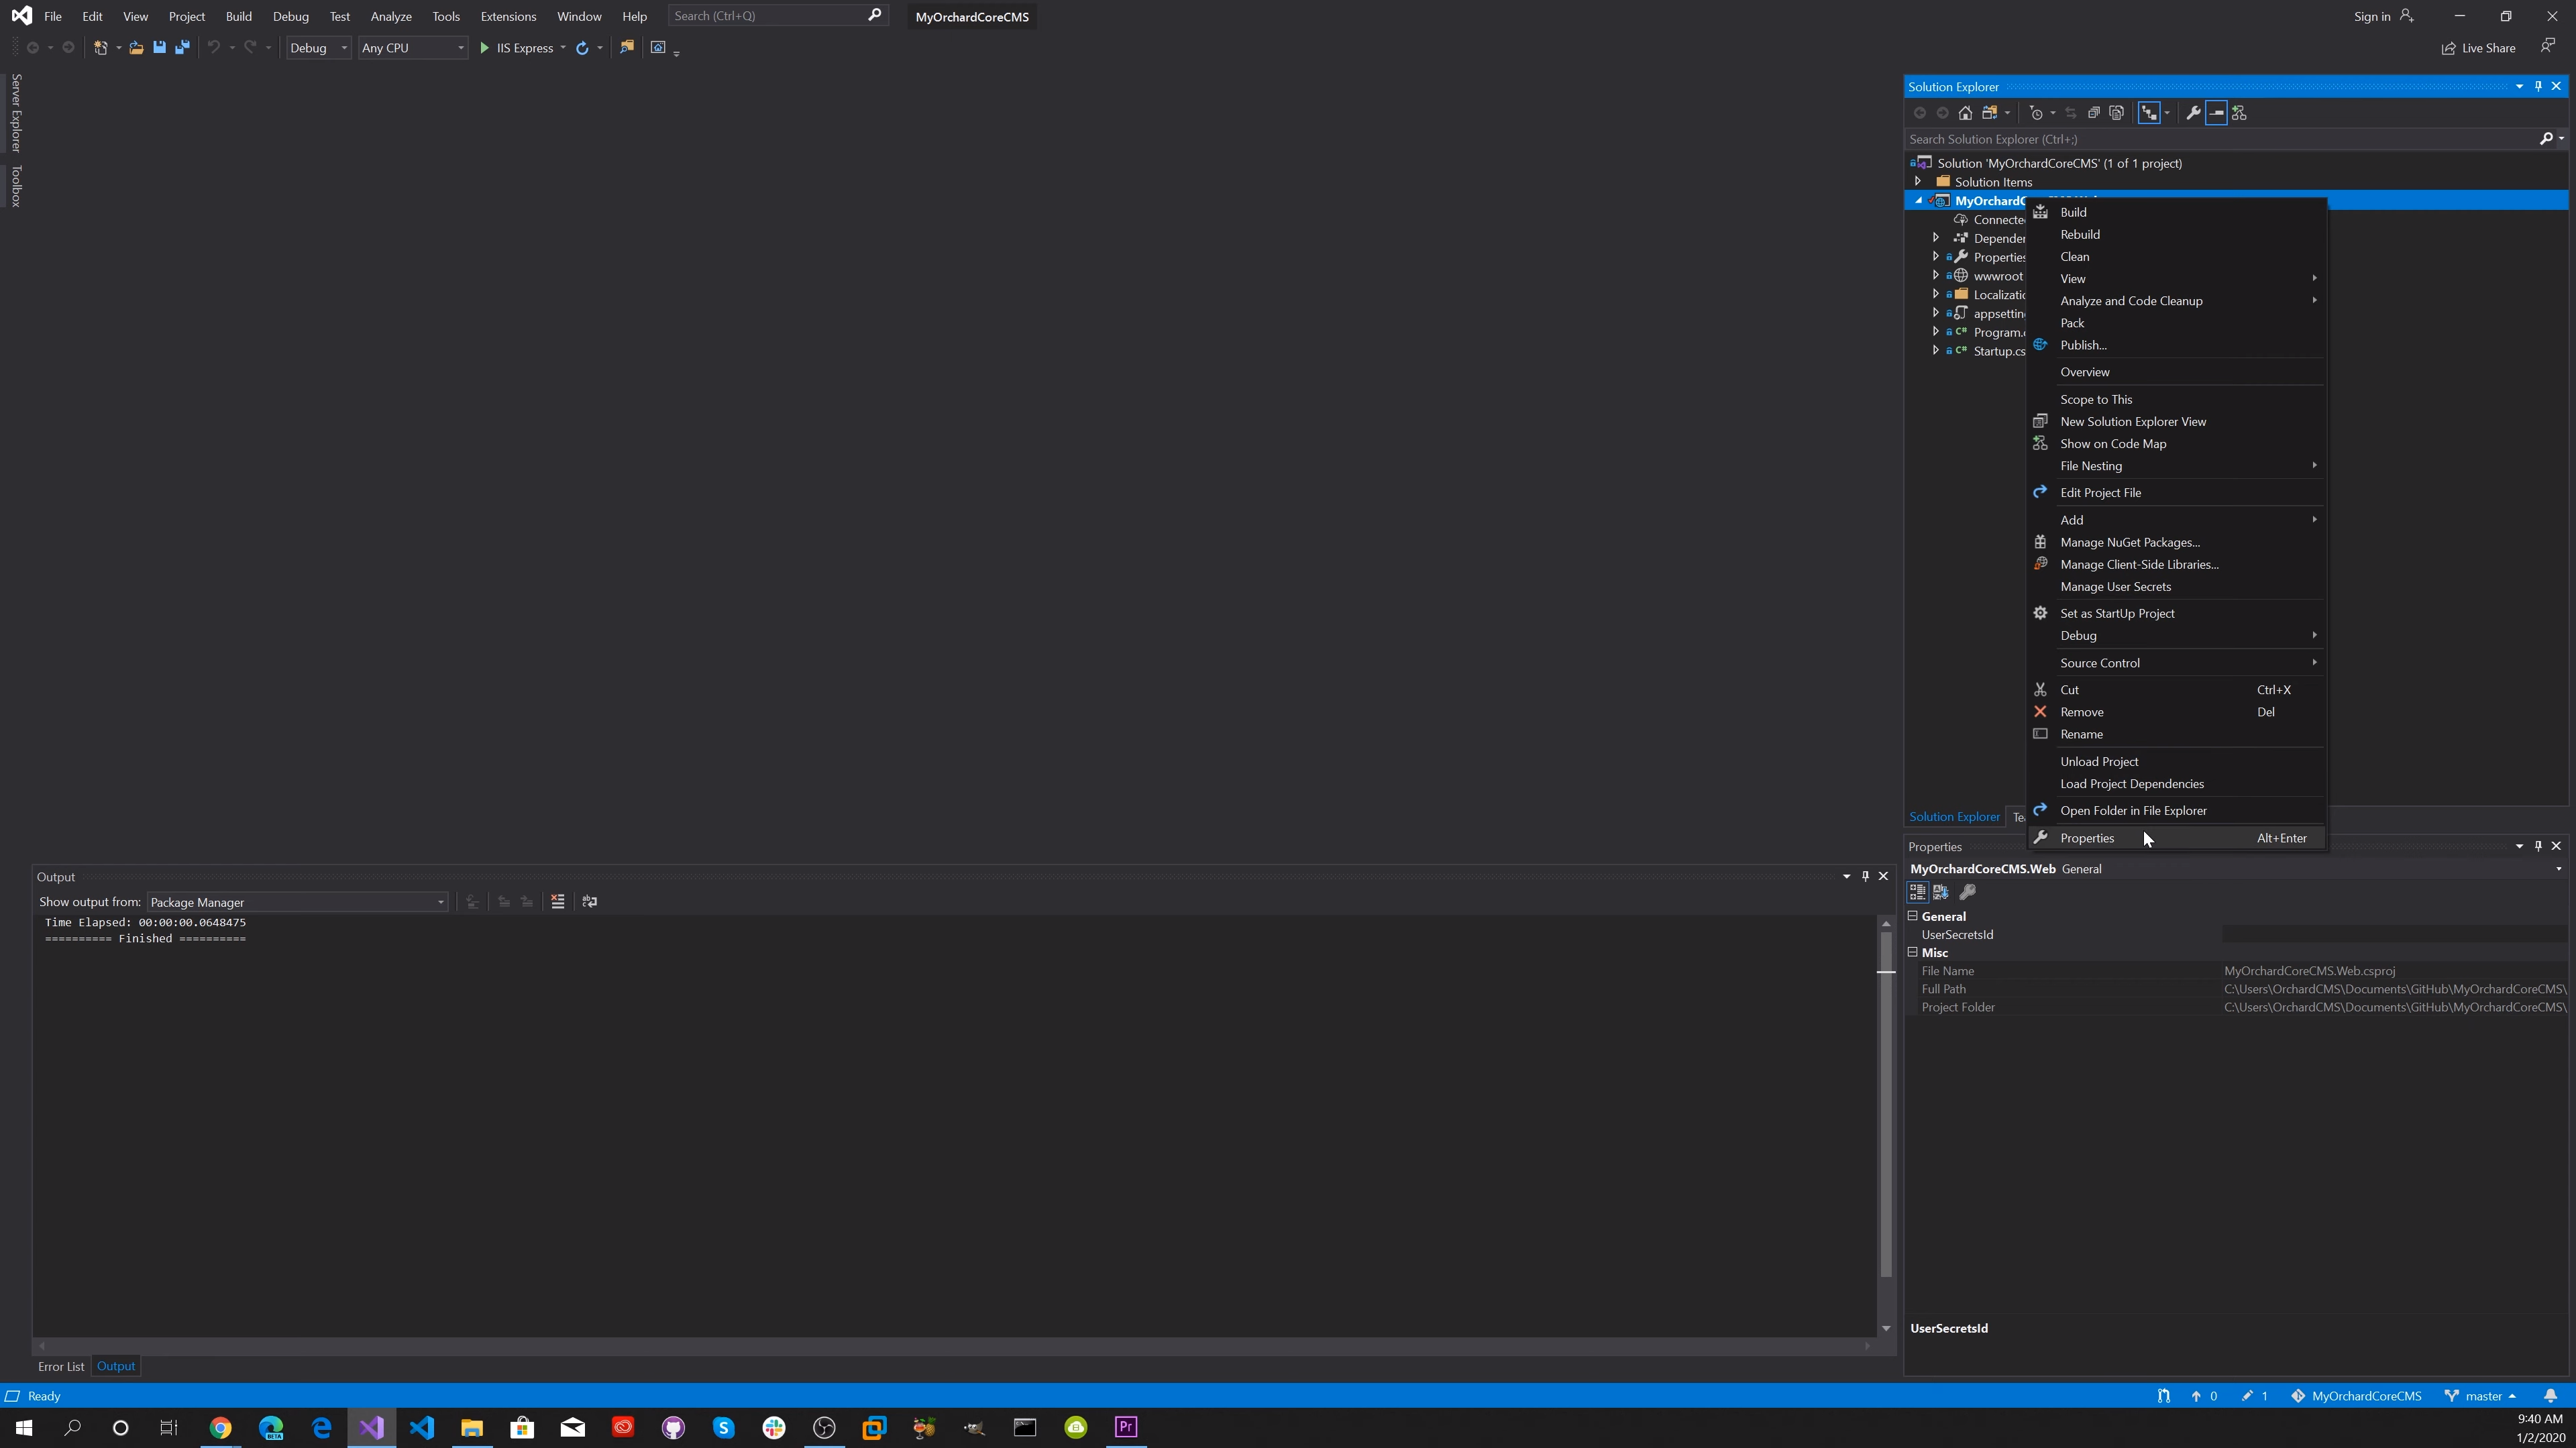Open GitHub Desktop from the taskbar

click(673, 1427)
